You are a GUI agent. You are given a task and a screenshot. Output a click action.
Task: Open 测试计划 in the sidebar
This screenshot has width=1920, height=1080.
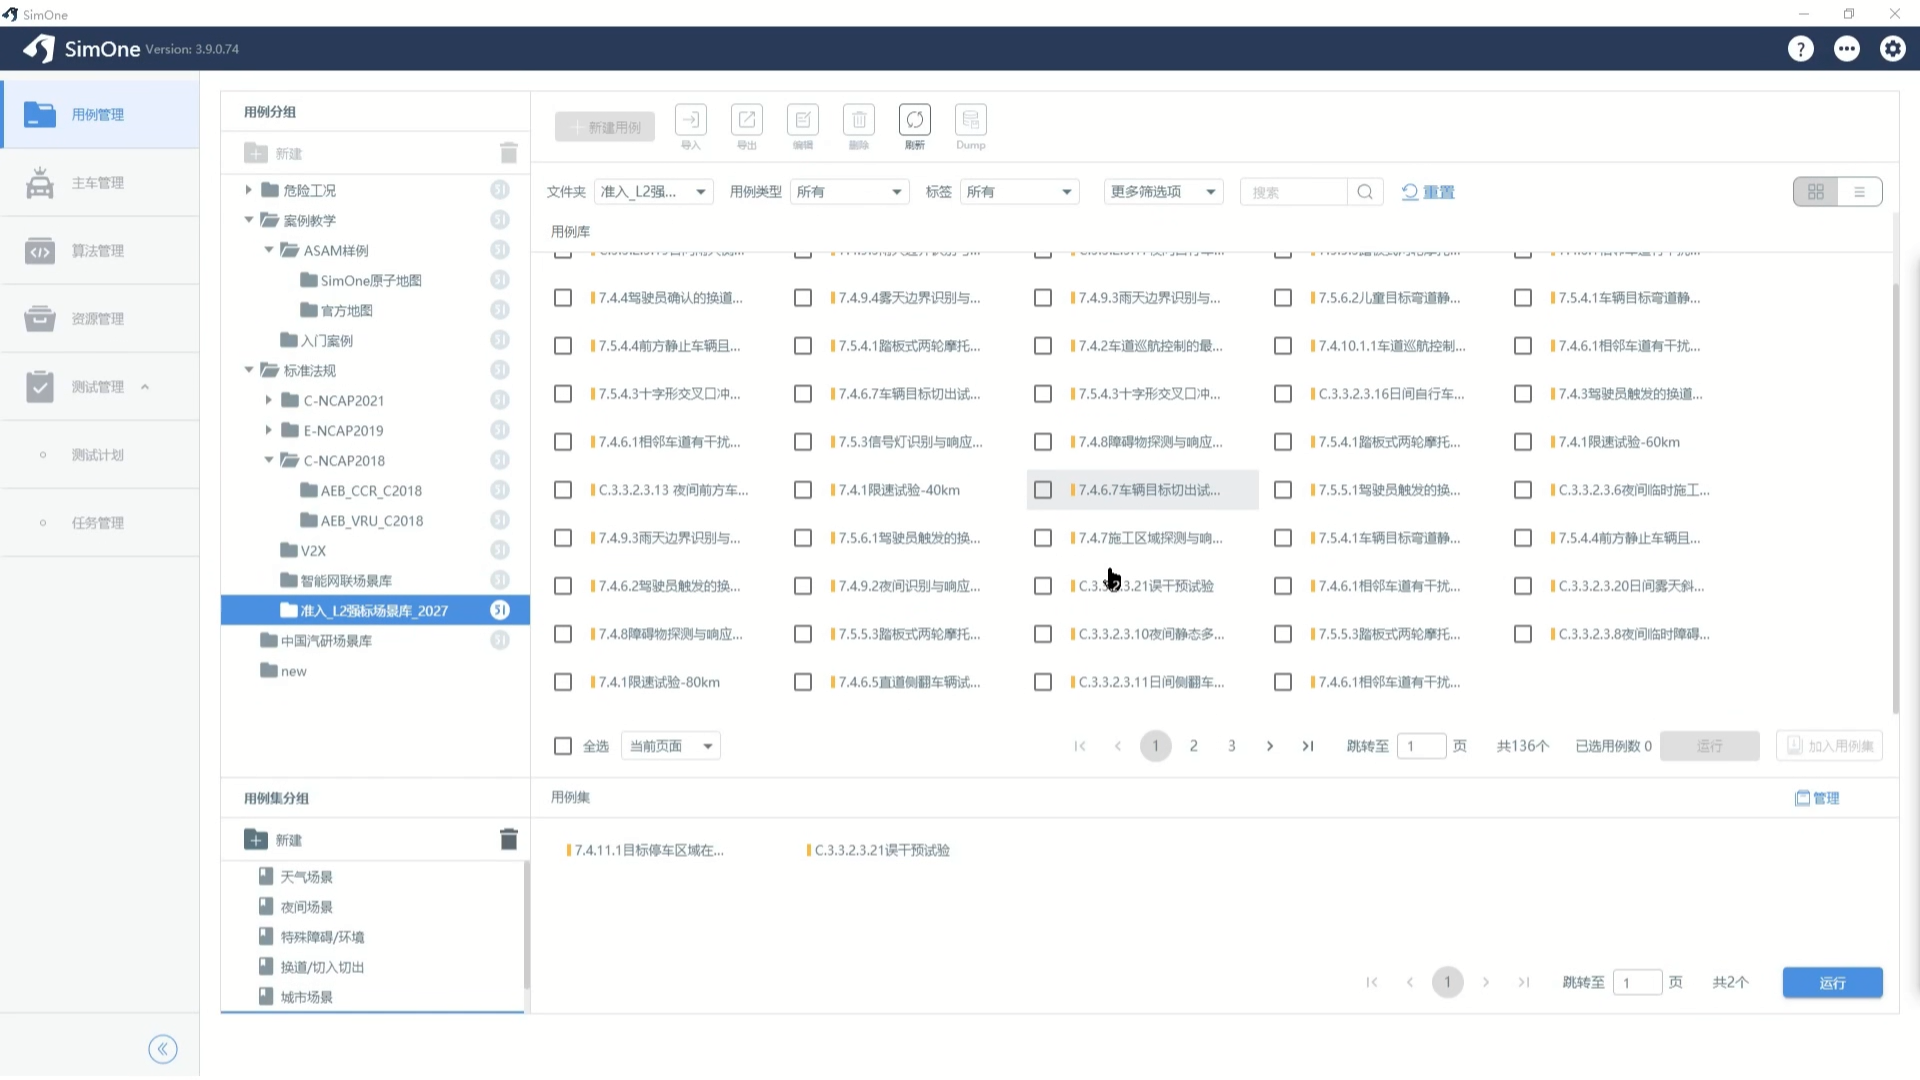tap(100, 455)
